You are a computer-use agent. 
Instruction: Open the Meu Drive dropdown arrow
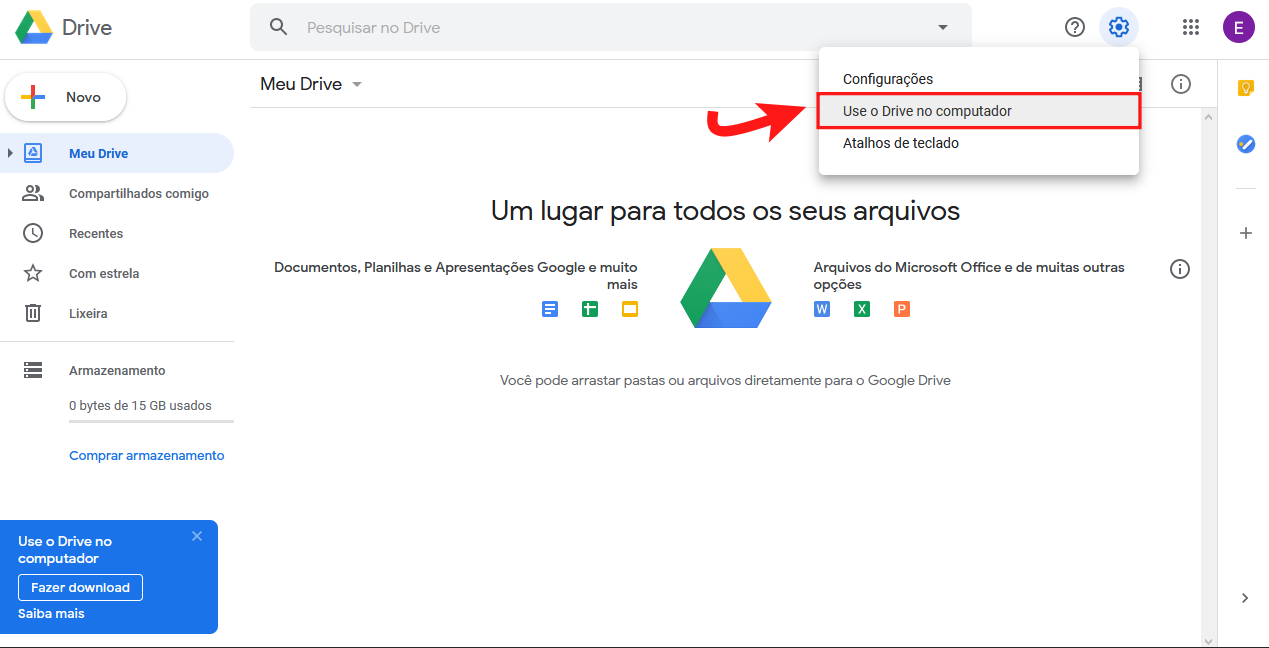point(357,84)
